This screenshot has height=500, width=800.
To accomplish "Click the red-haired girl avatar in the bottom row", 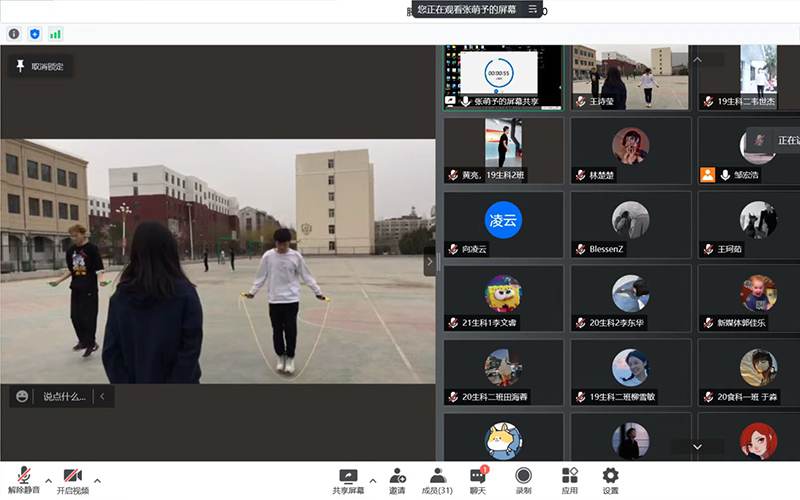I will point(759,441).
